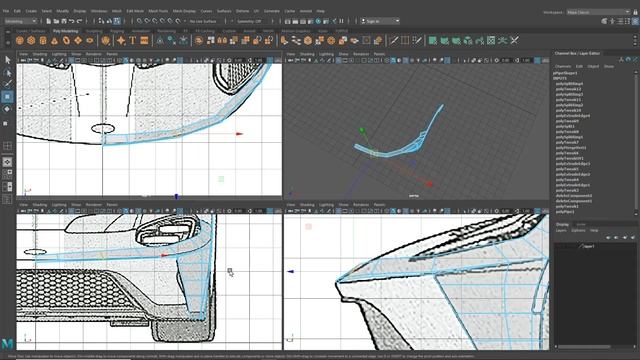
Task: Toggle Make live surface icon
Action: coord(178,21)
